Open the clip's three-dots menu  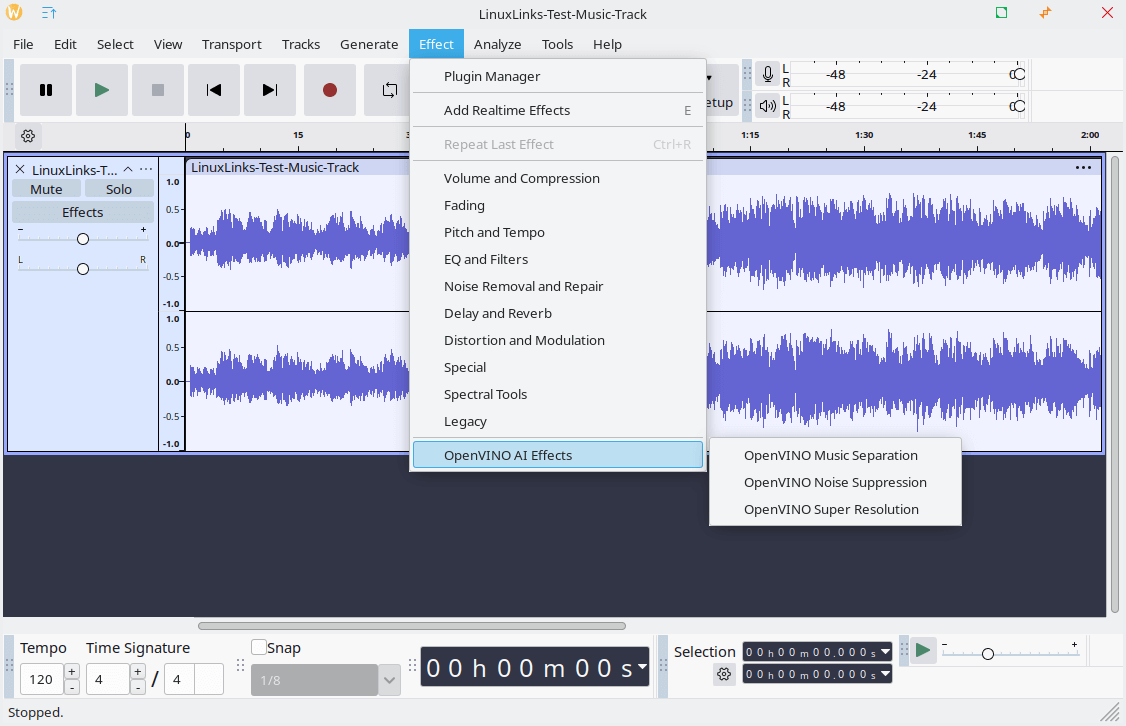(x=1083, y=167)
